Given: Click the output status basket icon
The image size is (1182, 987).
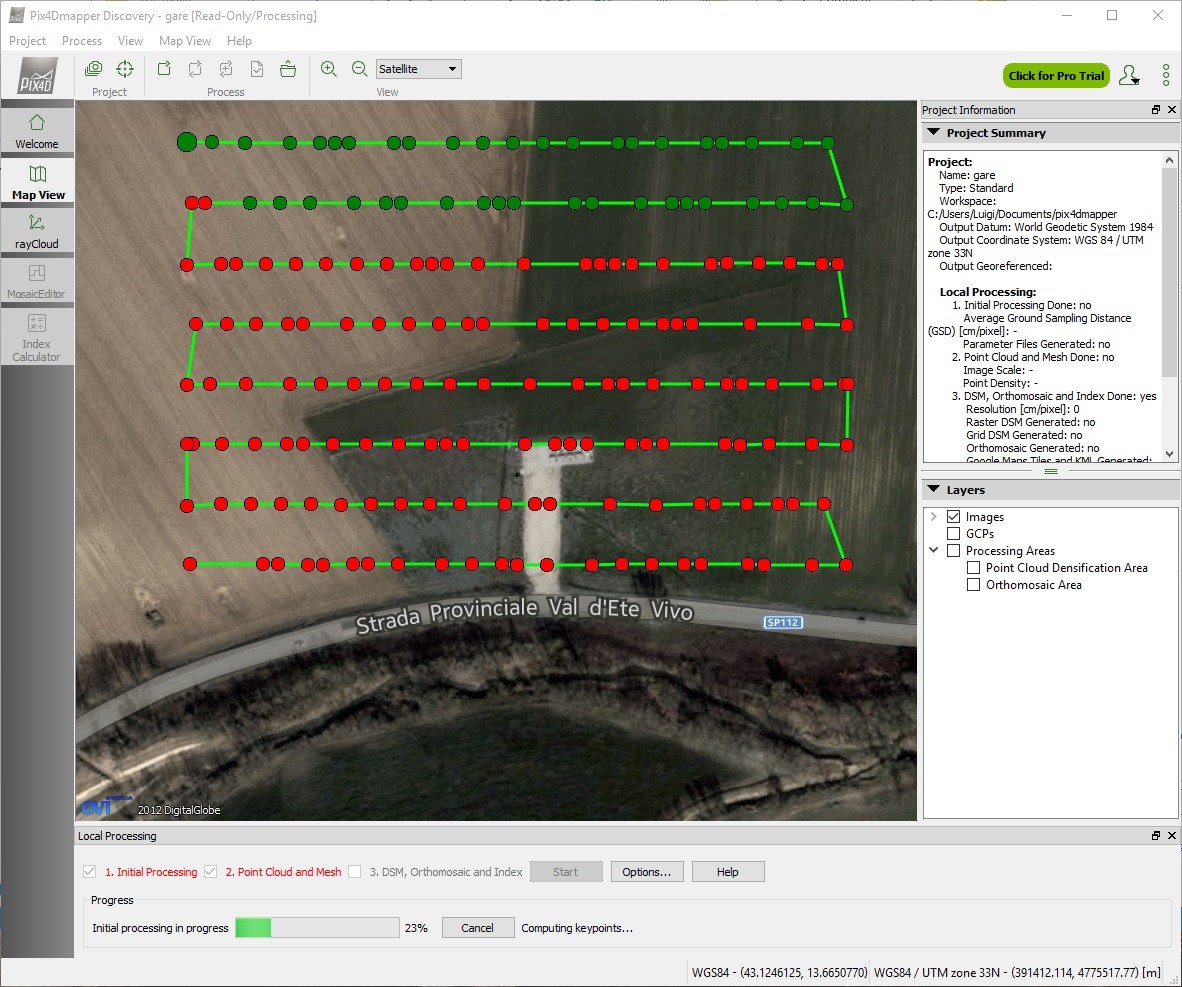Looking at the screenshot, I should [x=288, y=69].
